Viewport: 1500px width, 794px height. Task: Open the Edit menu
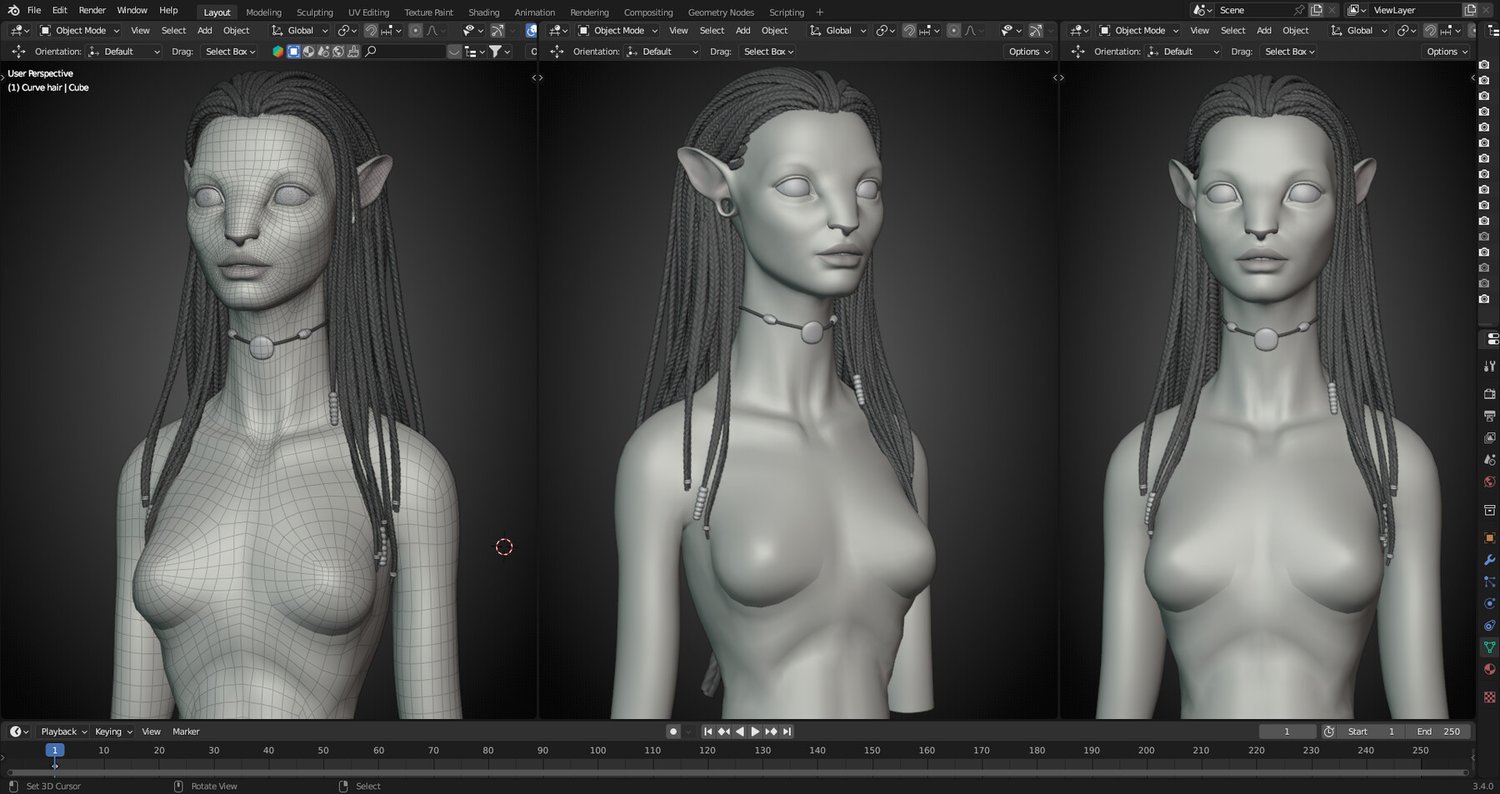(x=60, y=10)
